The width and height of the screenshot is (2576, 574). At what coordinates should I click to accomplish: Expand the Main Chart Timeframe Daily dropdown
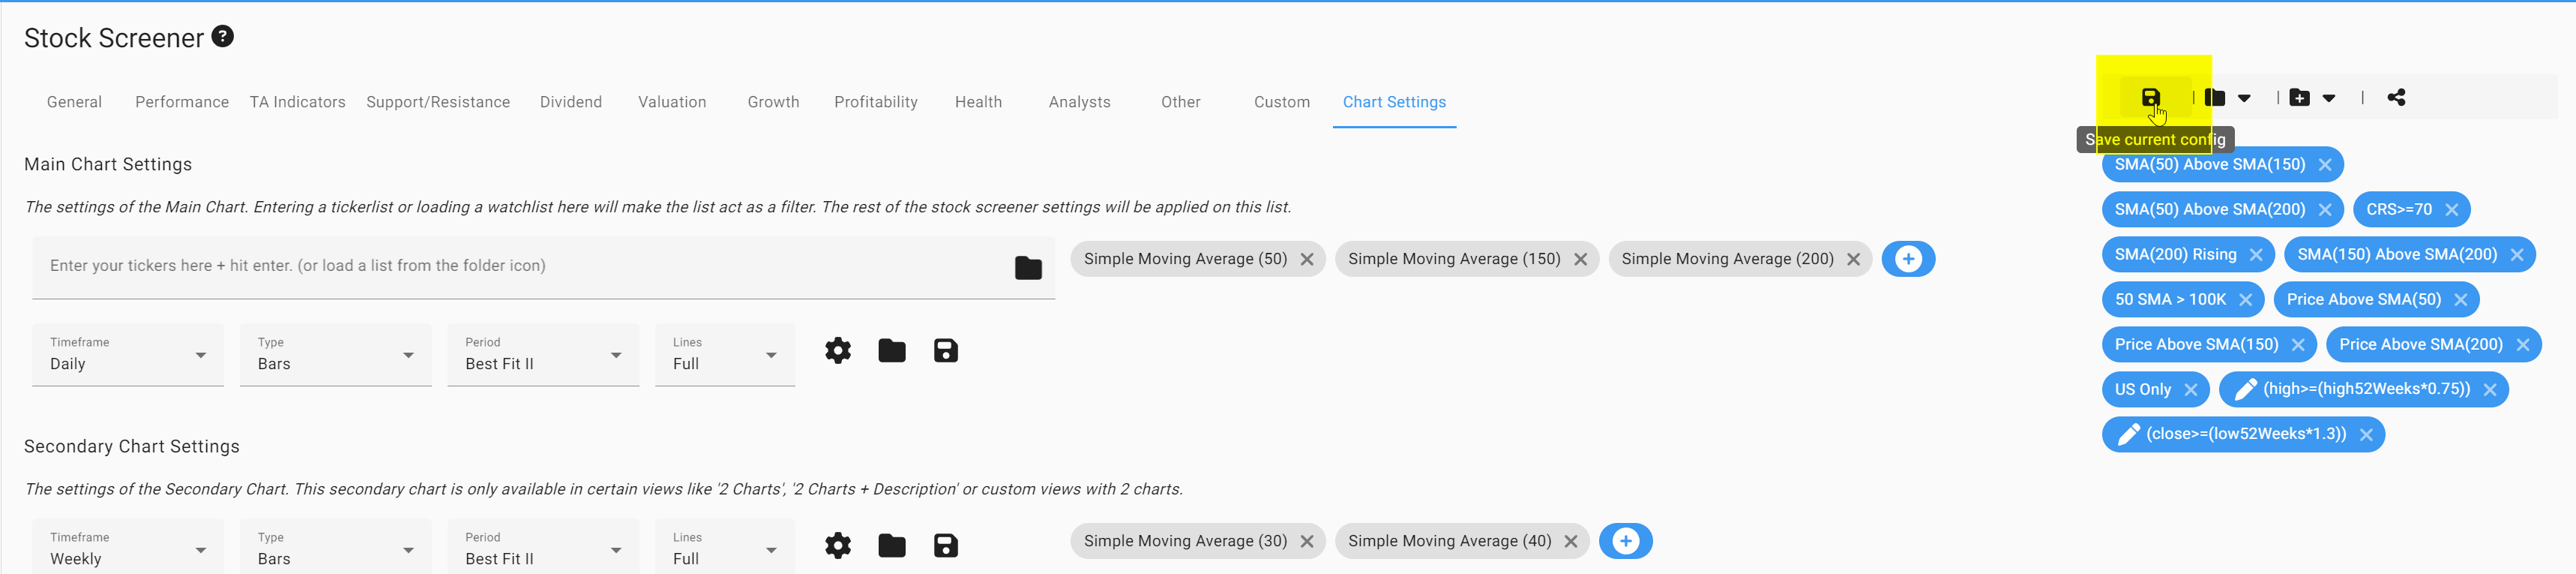128,355
